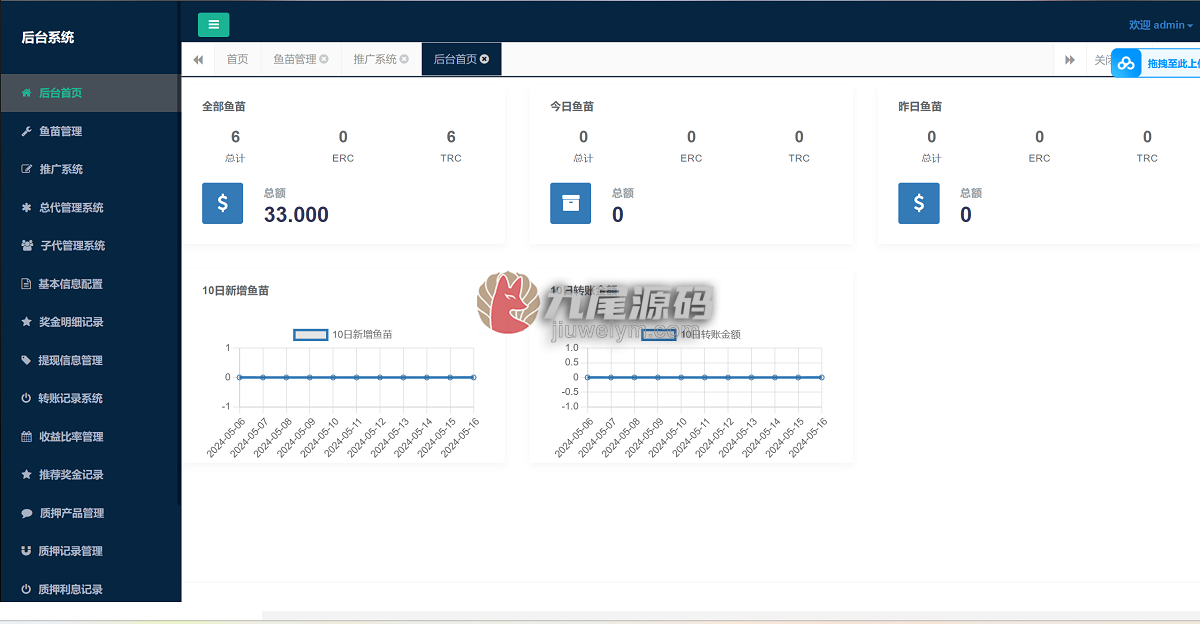Click the cloud upload icon at top right
This screenshot has height=624, width=1200.
click(x=1127, y=63)
